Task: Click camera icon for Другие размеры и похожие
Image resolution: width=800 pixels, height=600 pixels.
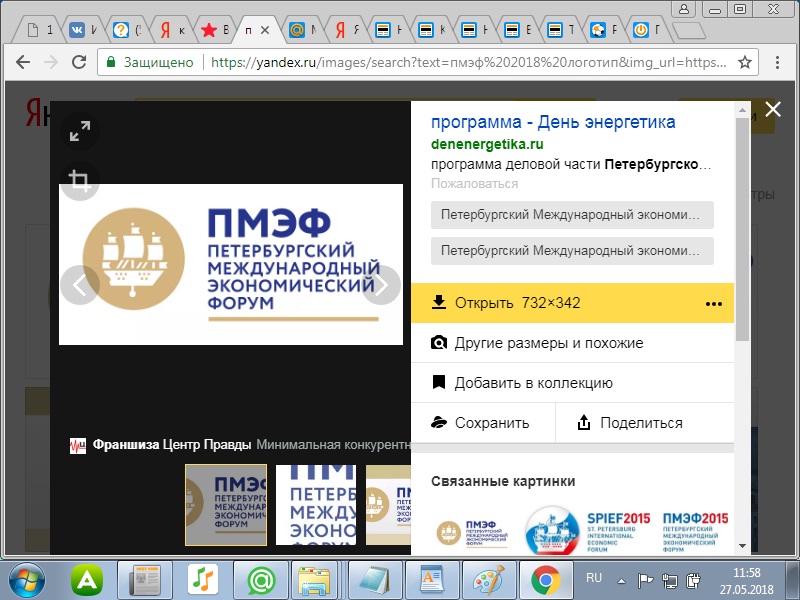Action: coord(438,343)
